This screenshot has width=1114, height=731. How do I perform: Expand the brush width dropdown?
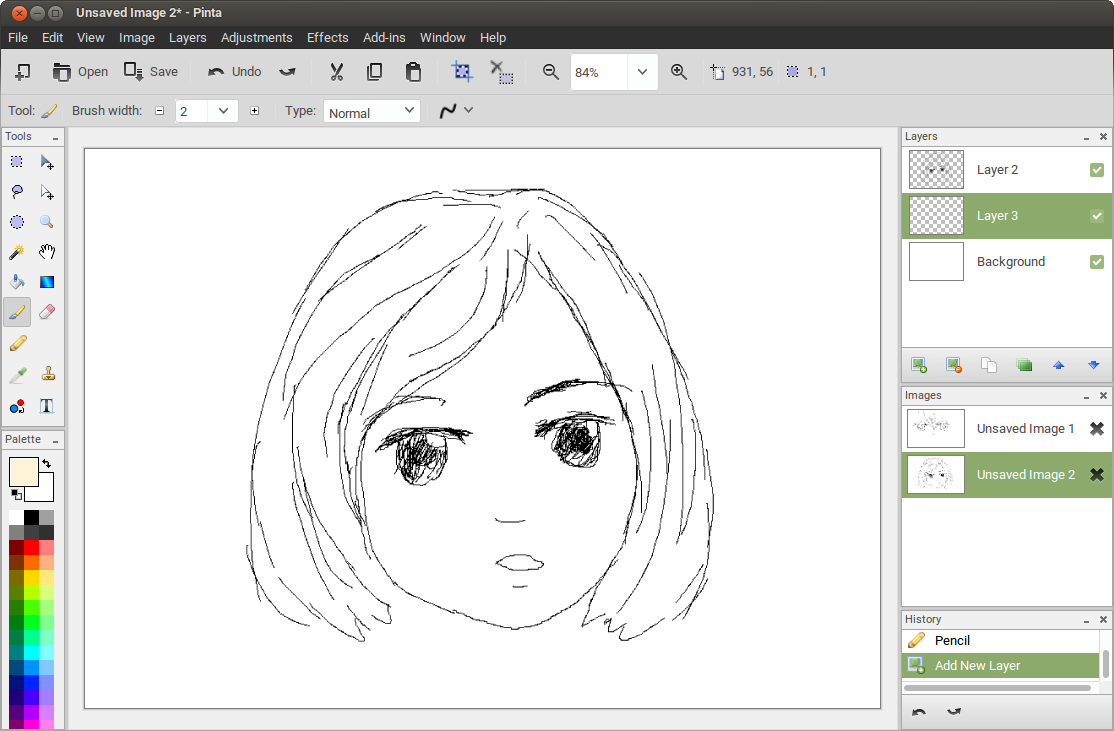point(223,111)
